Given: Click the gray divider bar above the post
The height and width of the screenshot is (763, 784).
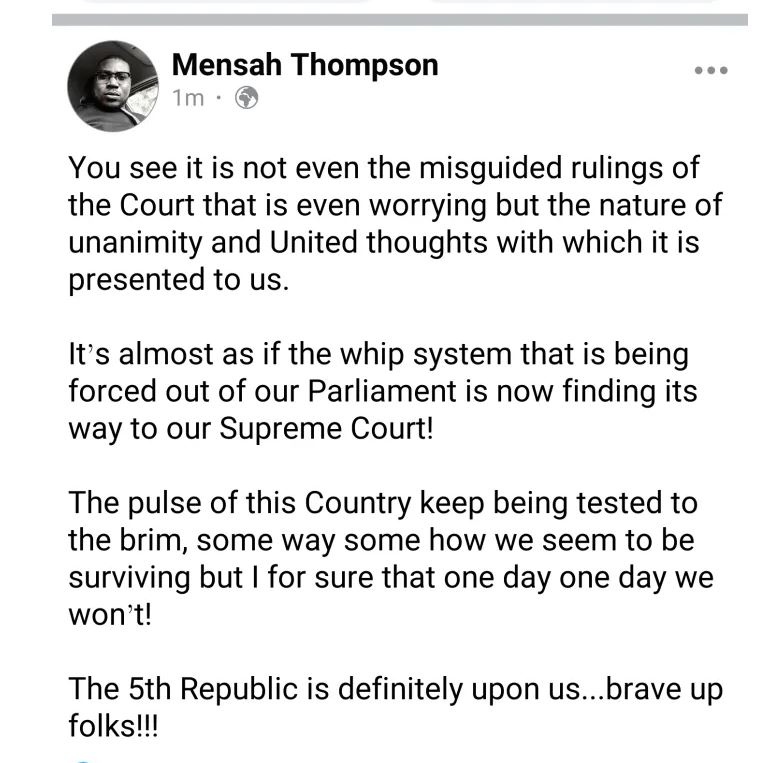Looking at the screenshot, I should (x=400, y=19).
